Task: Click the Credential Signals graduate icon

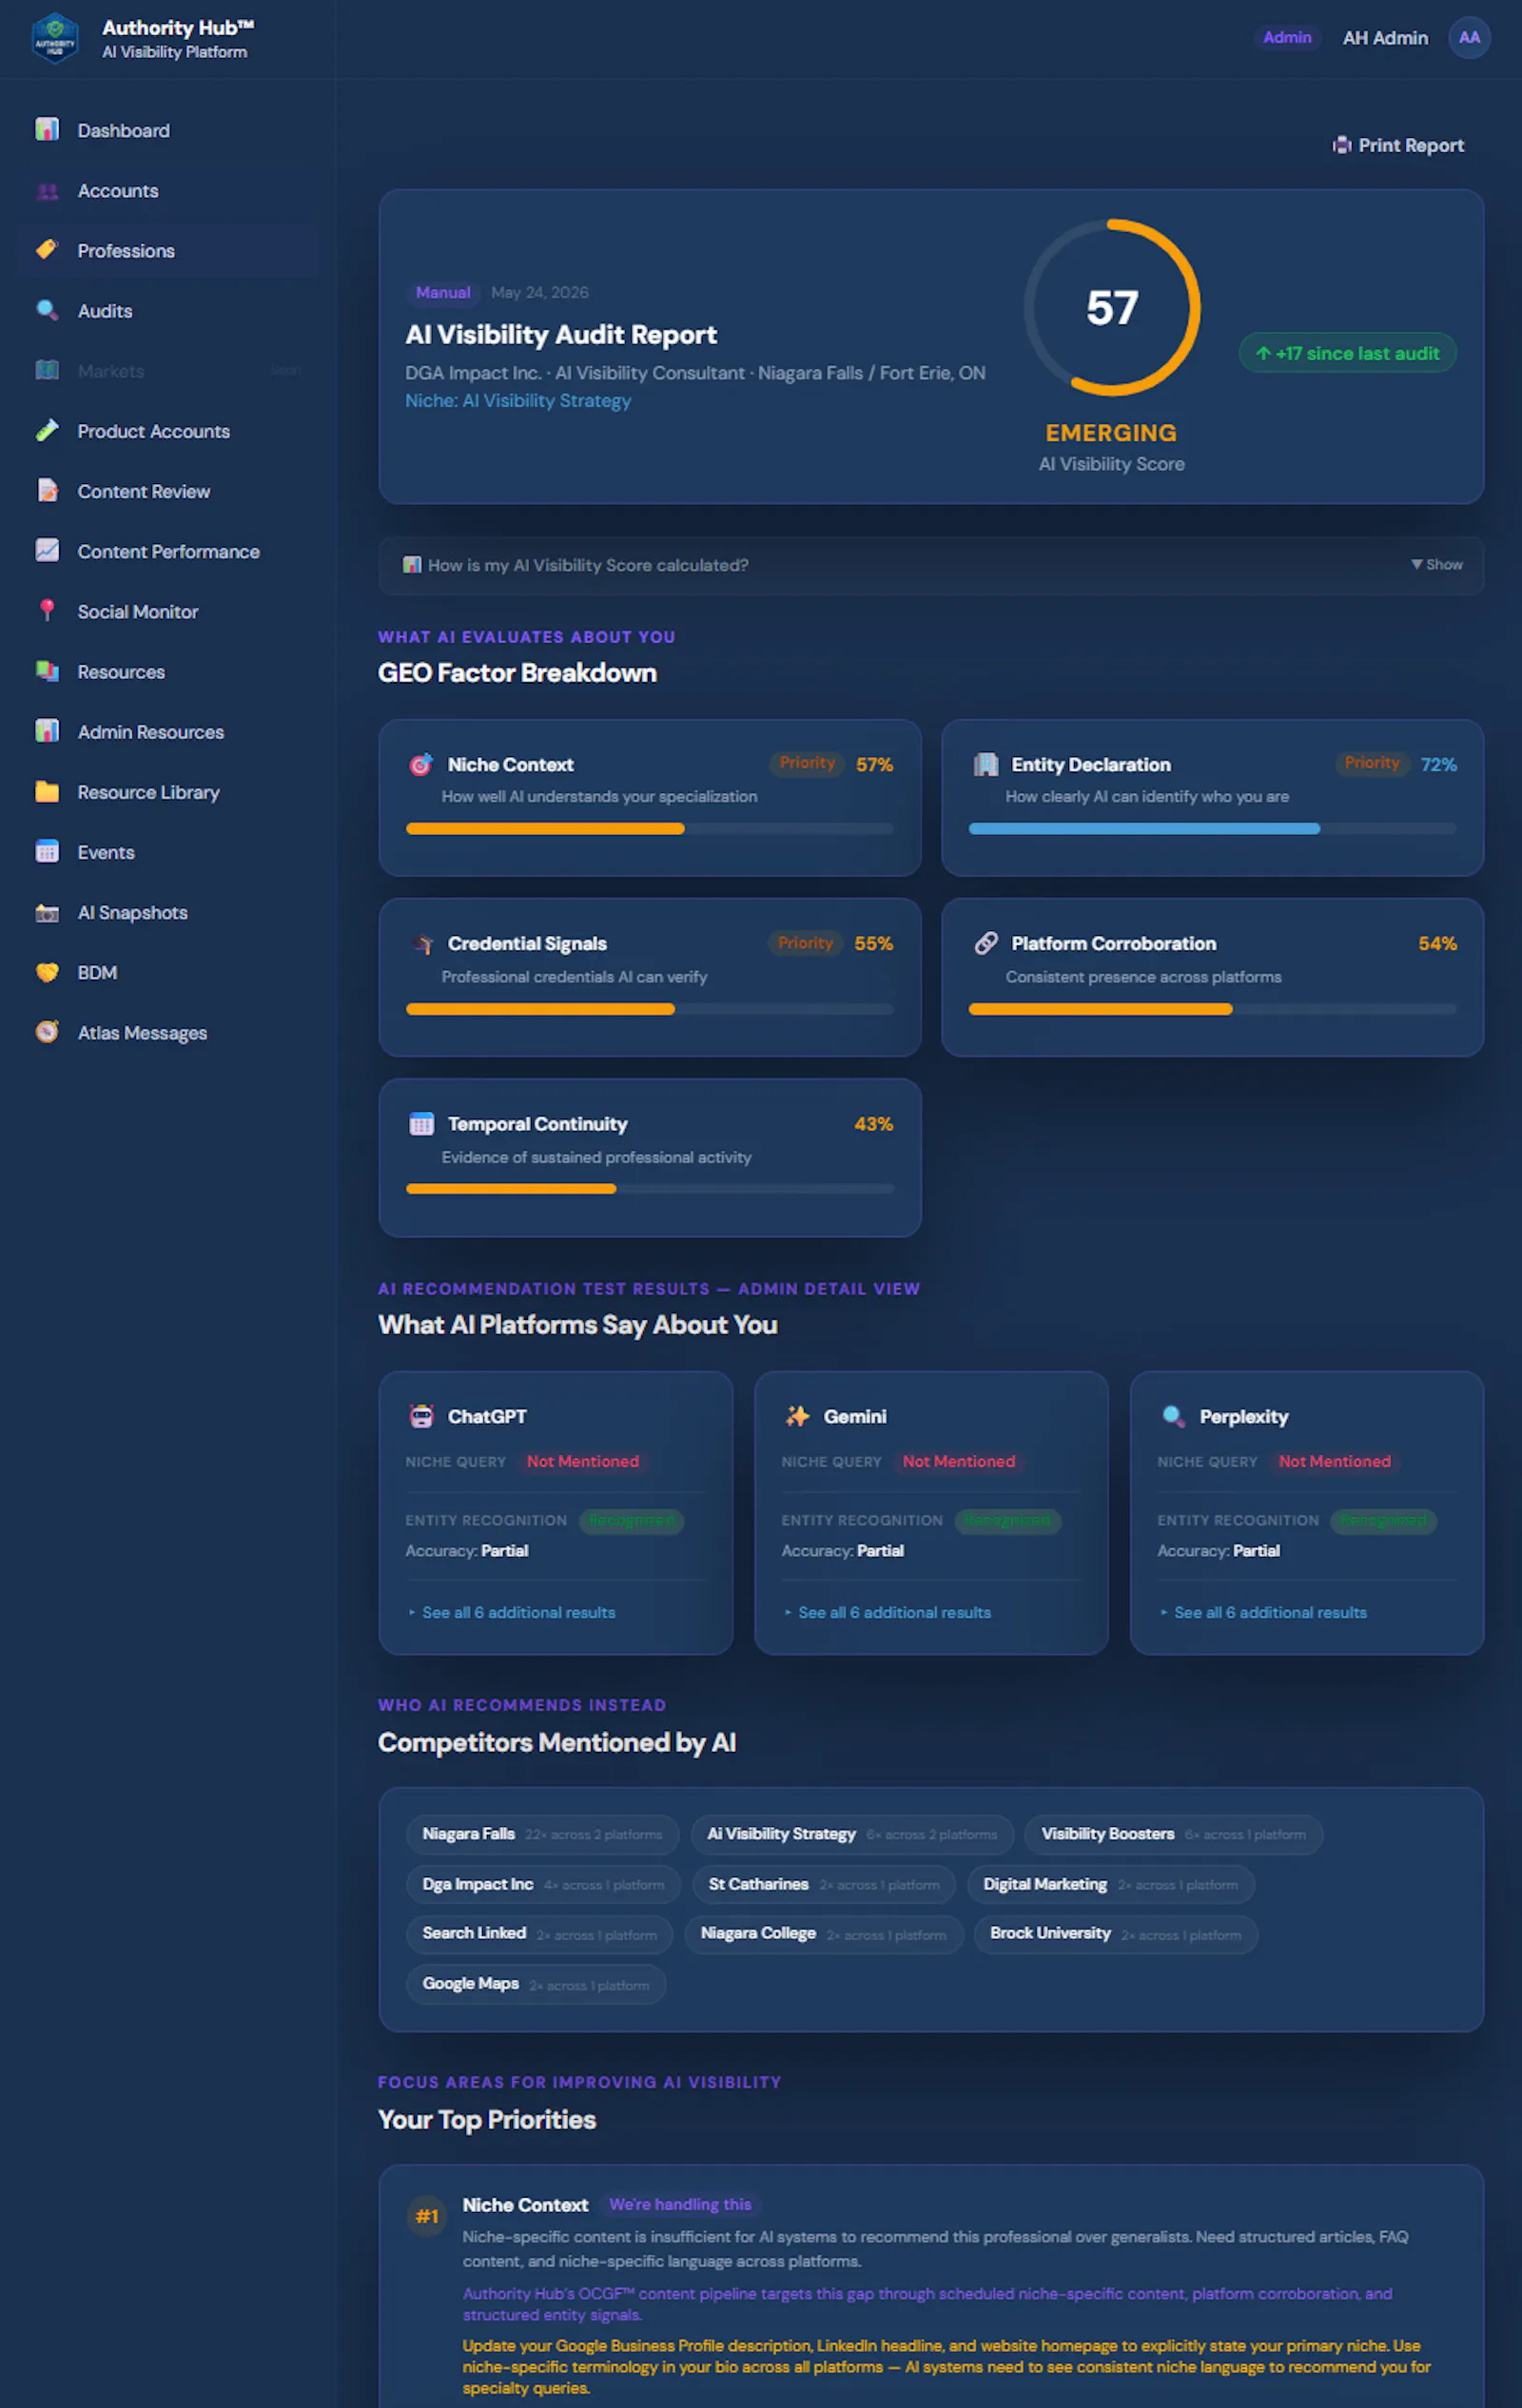Action: click(421, 943)
